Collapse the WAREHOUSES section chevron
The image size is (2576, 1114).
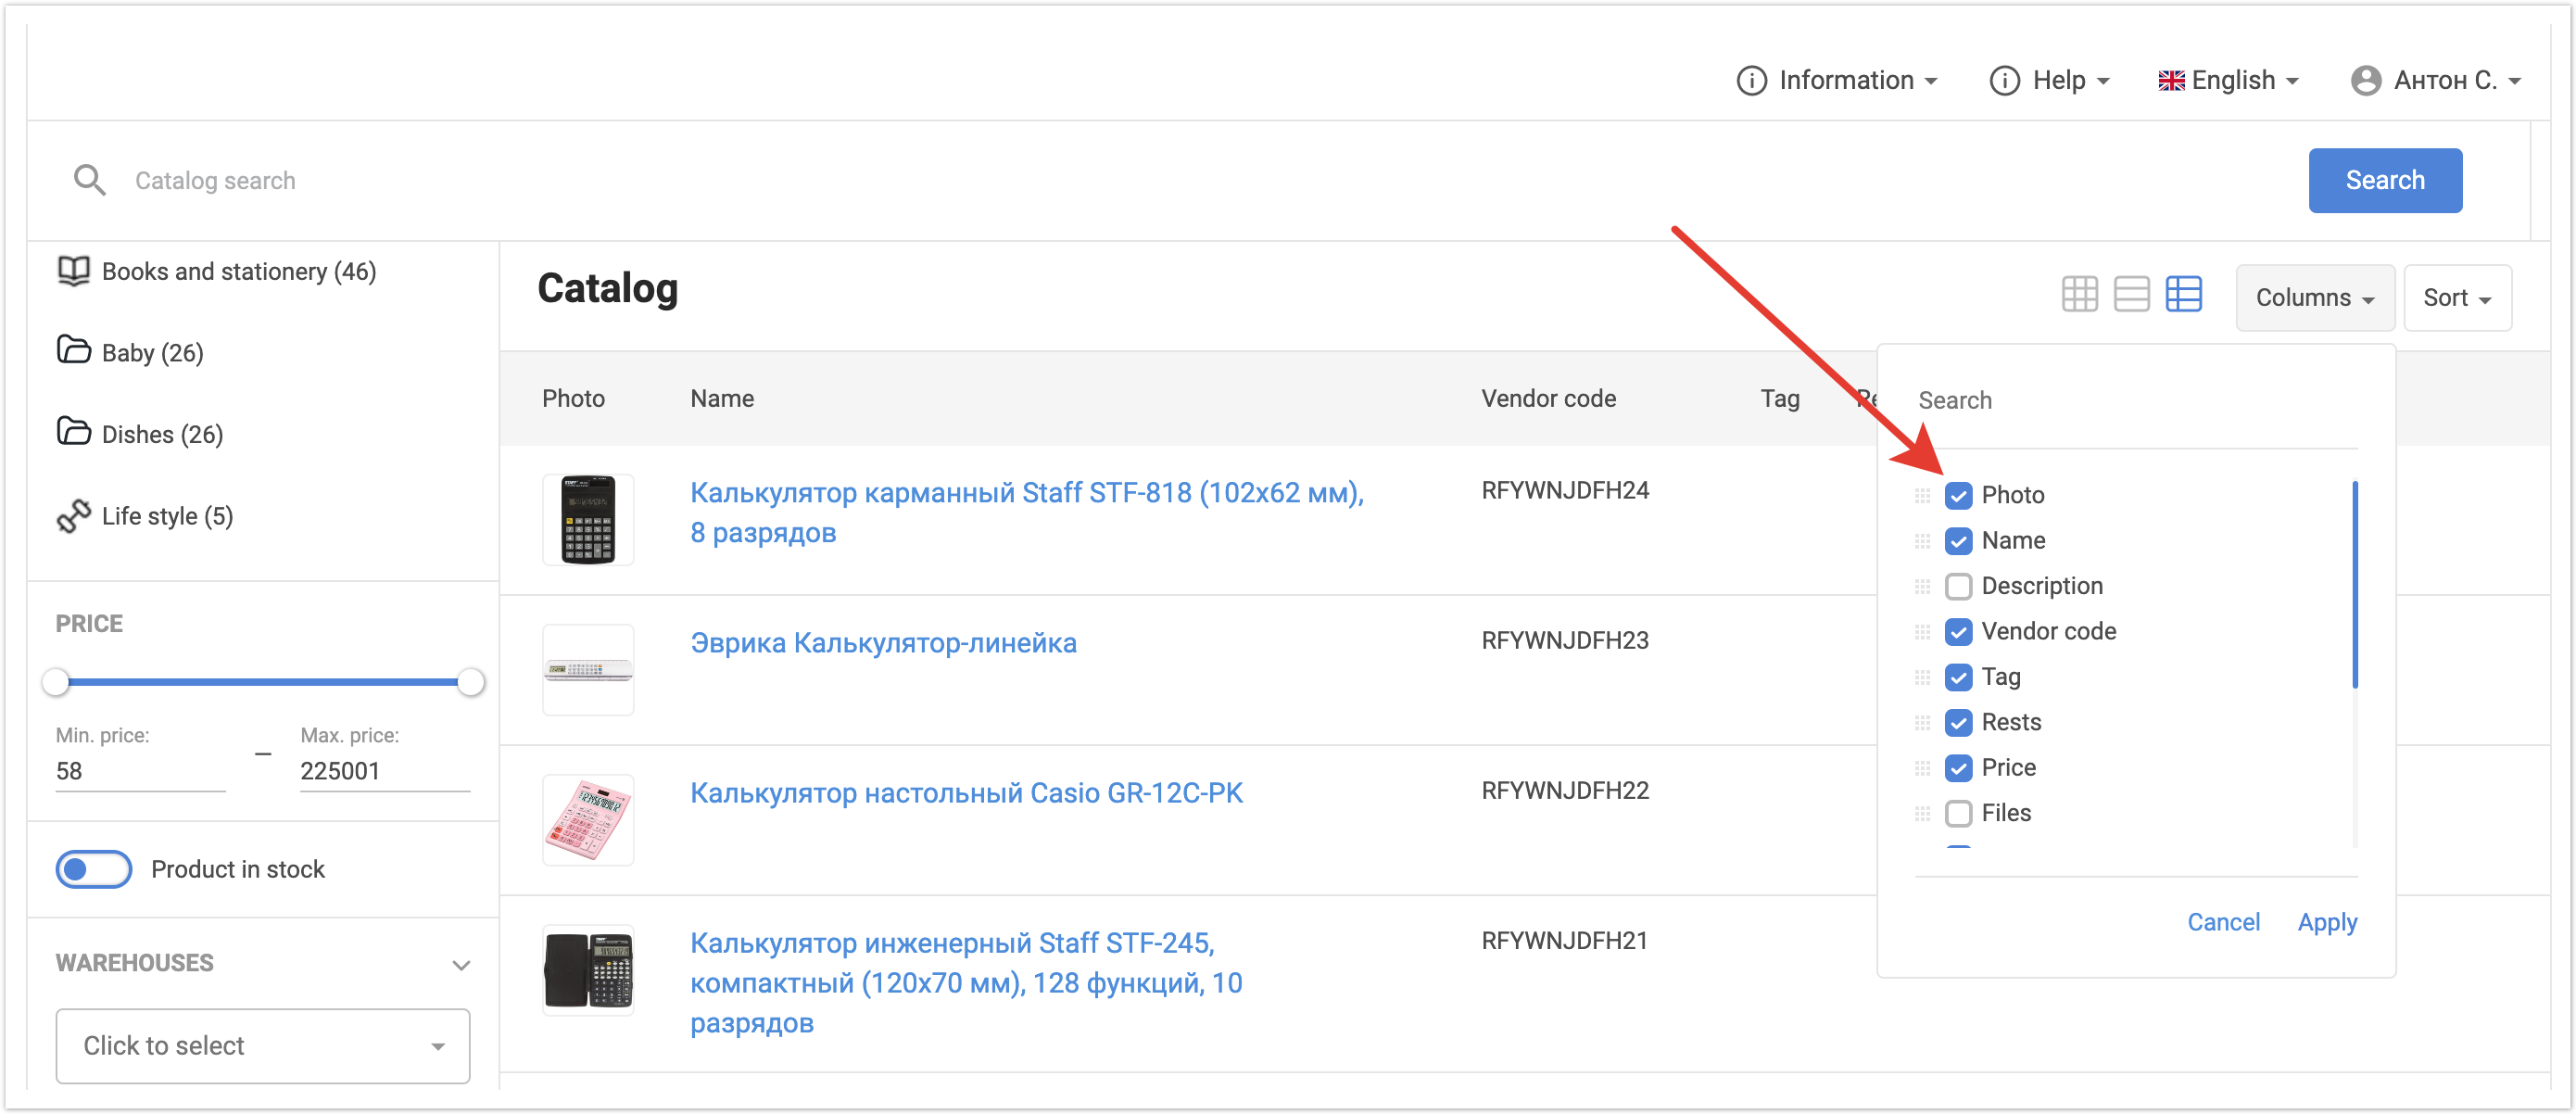(461, 965)
